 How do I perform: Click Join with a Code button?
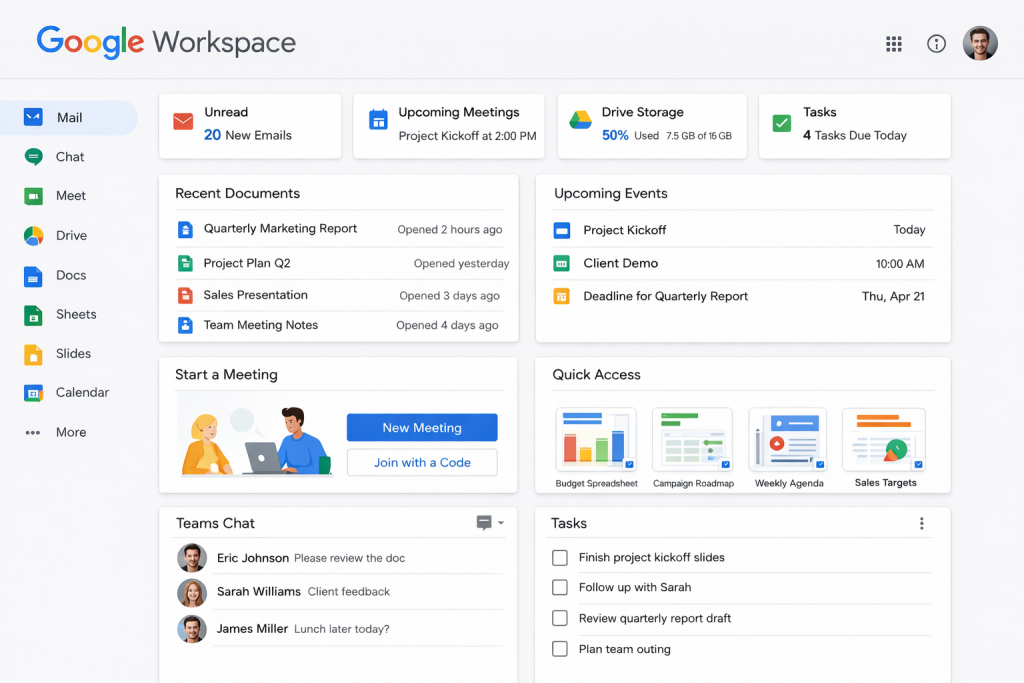(422, 463)
